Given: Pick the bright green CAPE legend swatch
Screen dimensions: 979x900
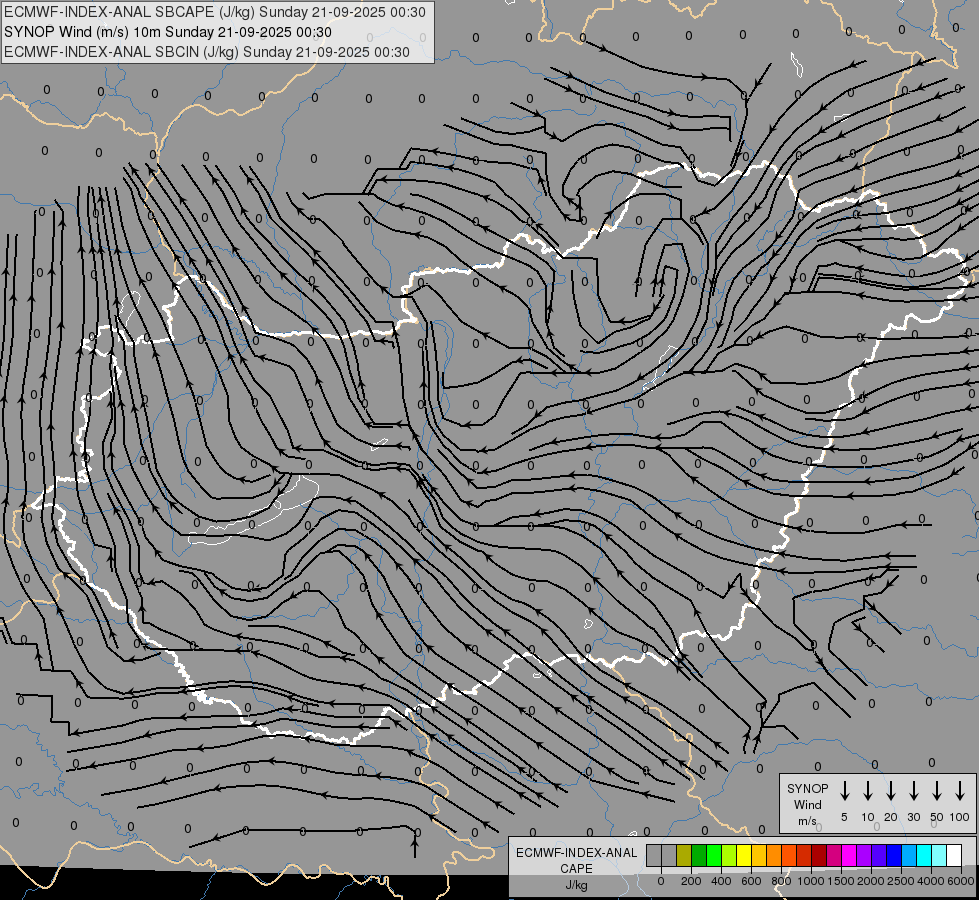Looking at the screenshot, I should coord(714,856).
